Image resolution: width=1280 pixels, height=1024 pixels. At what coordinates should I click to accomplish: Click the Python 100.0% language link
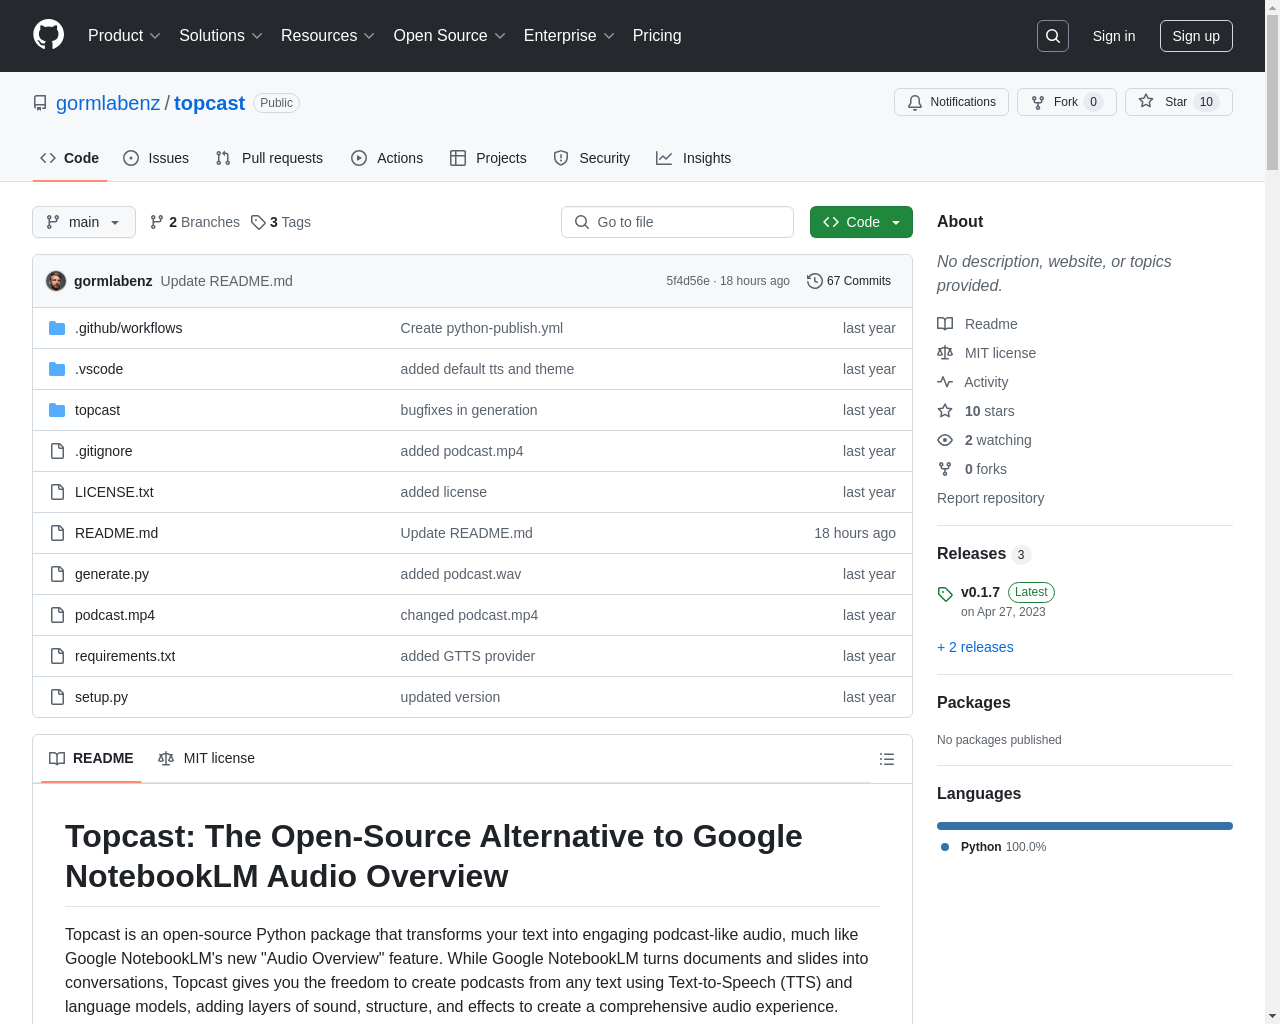994,847
